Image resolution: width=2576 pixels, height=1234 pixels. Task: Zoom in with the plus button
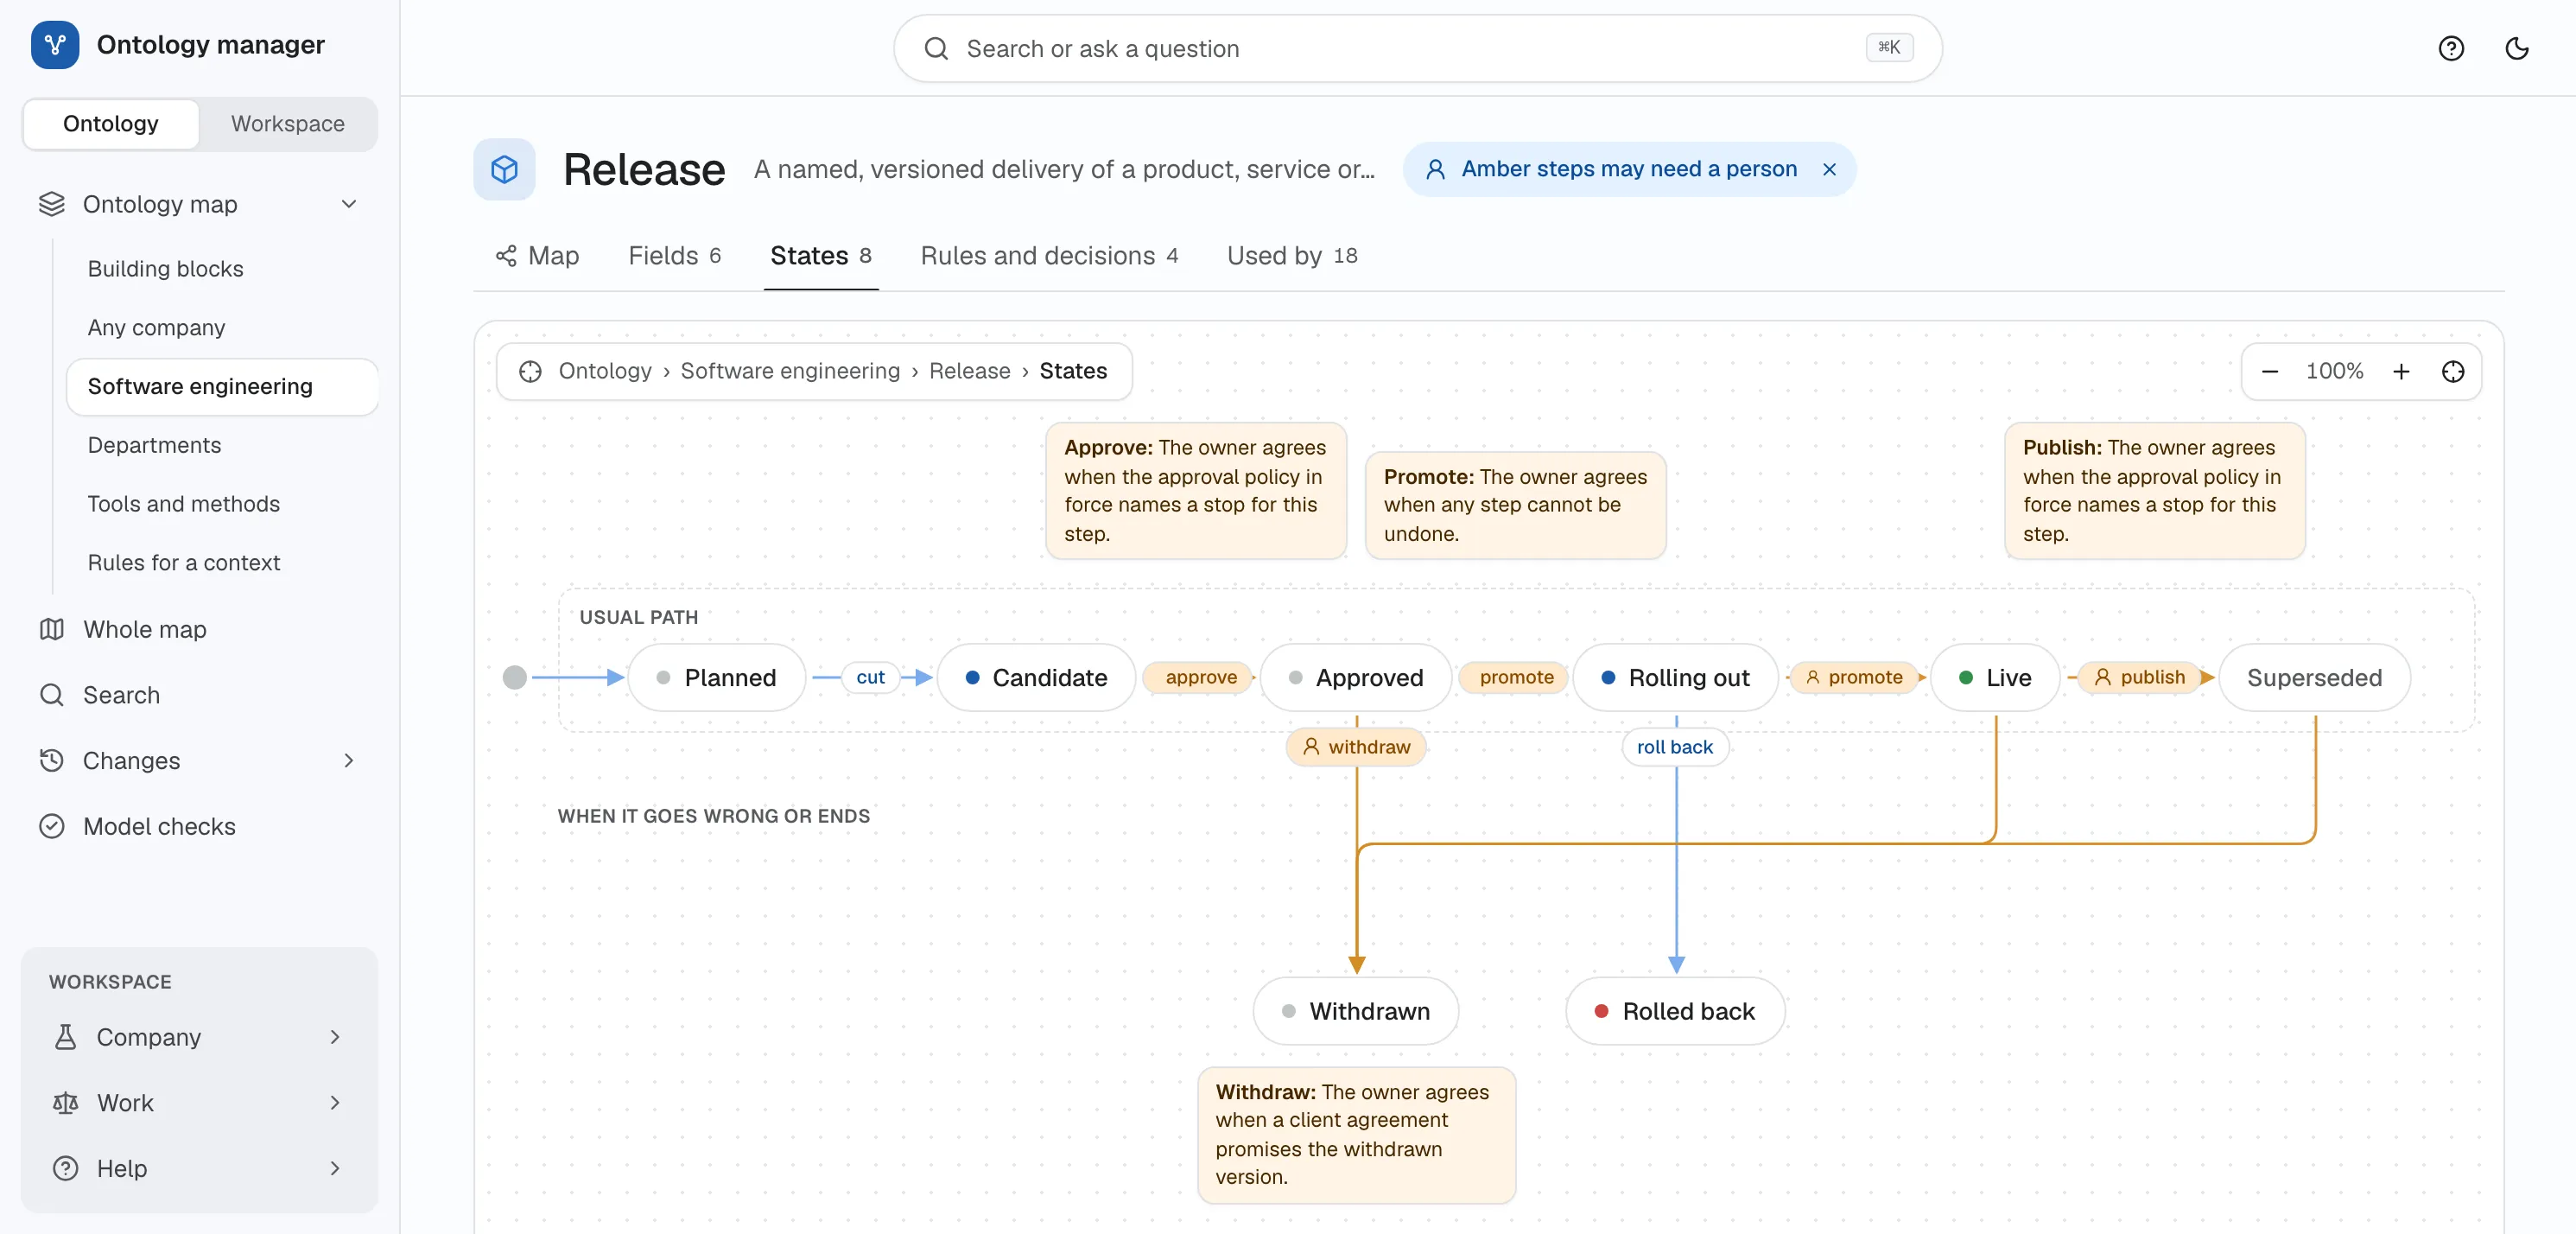[x=2401, y=371]
